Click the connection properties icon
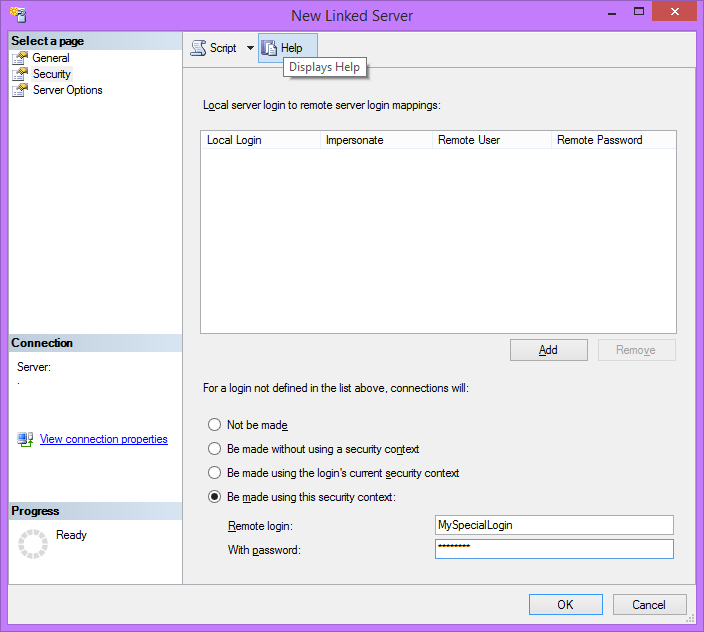This screenshot has height=632, width=704. (x=25, y=439)
